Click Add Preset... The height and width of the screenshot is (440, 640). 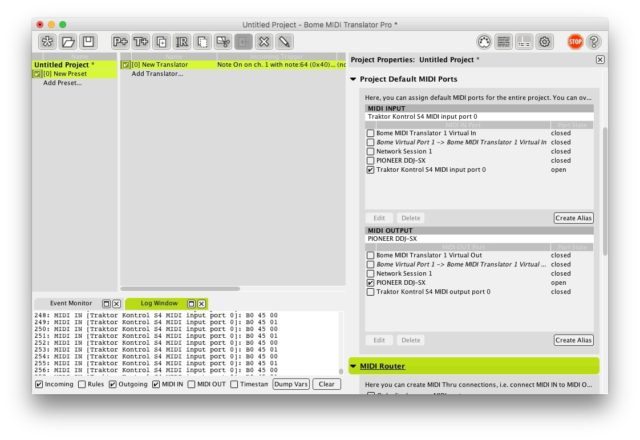[62, 83]
